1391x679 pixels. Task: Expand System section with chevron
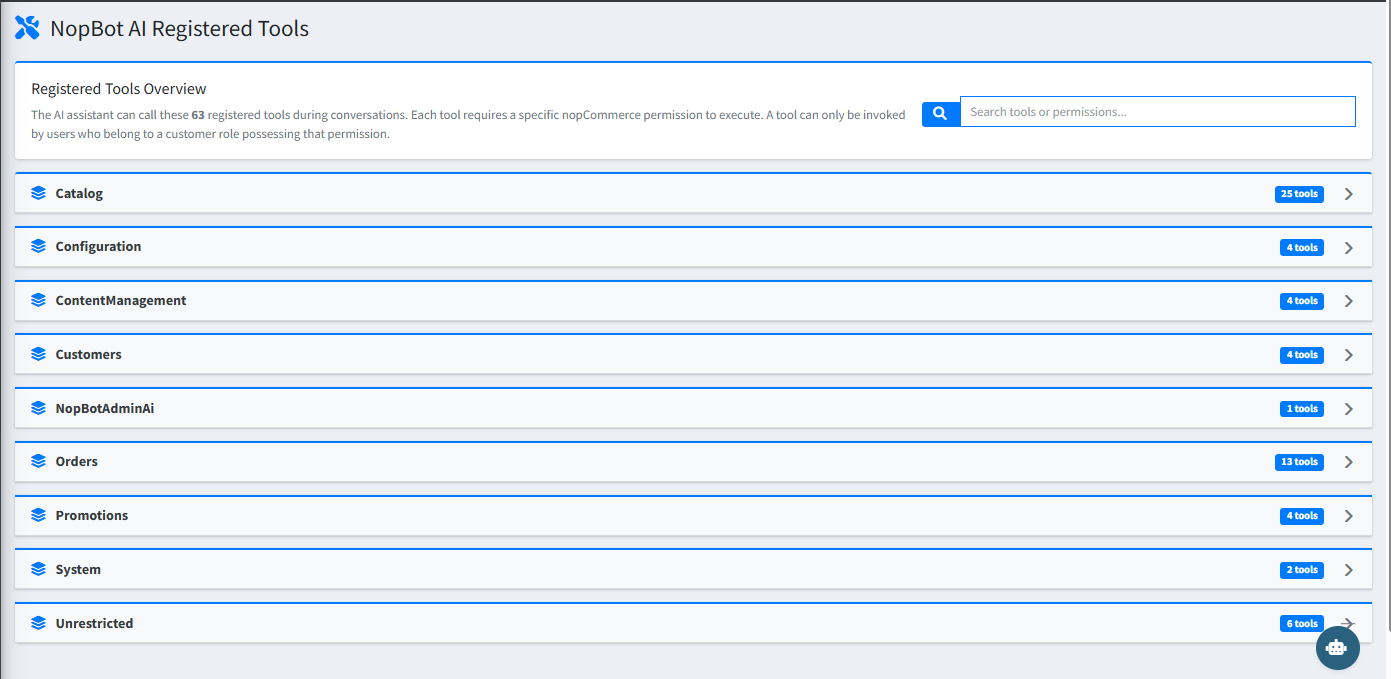(x=1348, y=570)
